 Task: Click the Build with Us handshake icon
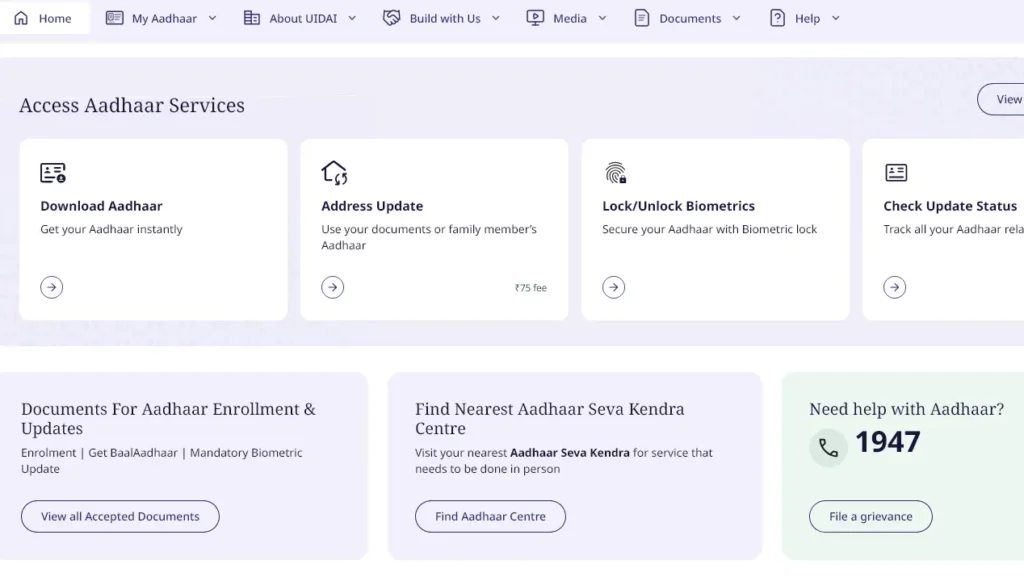coord(391,18)
